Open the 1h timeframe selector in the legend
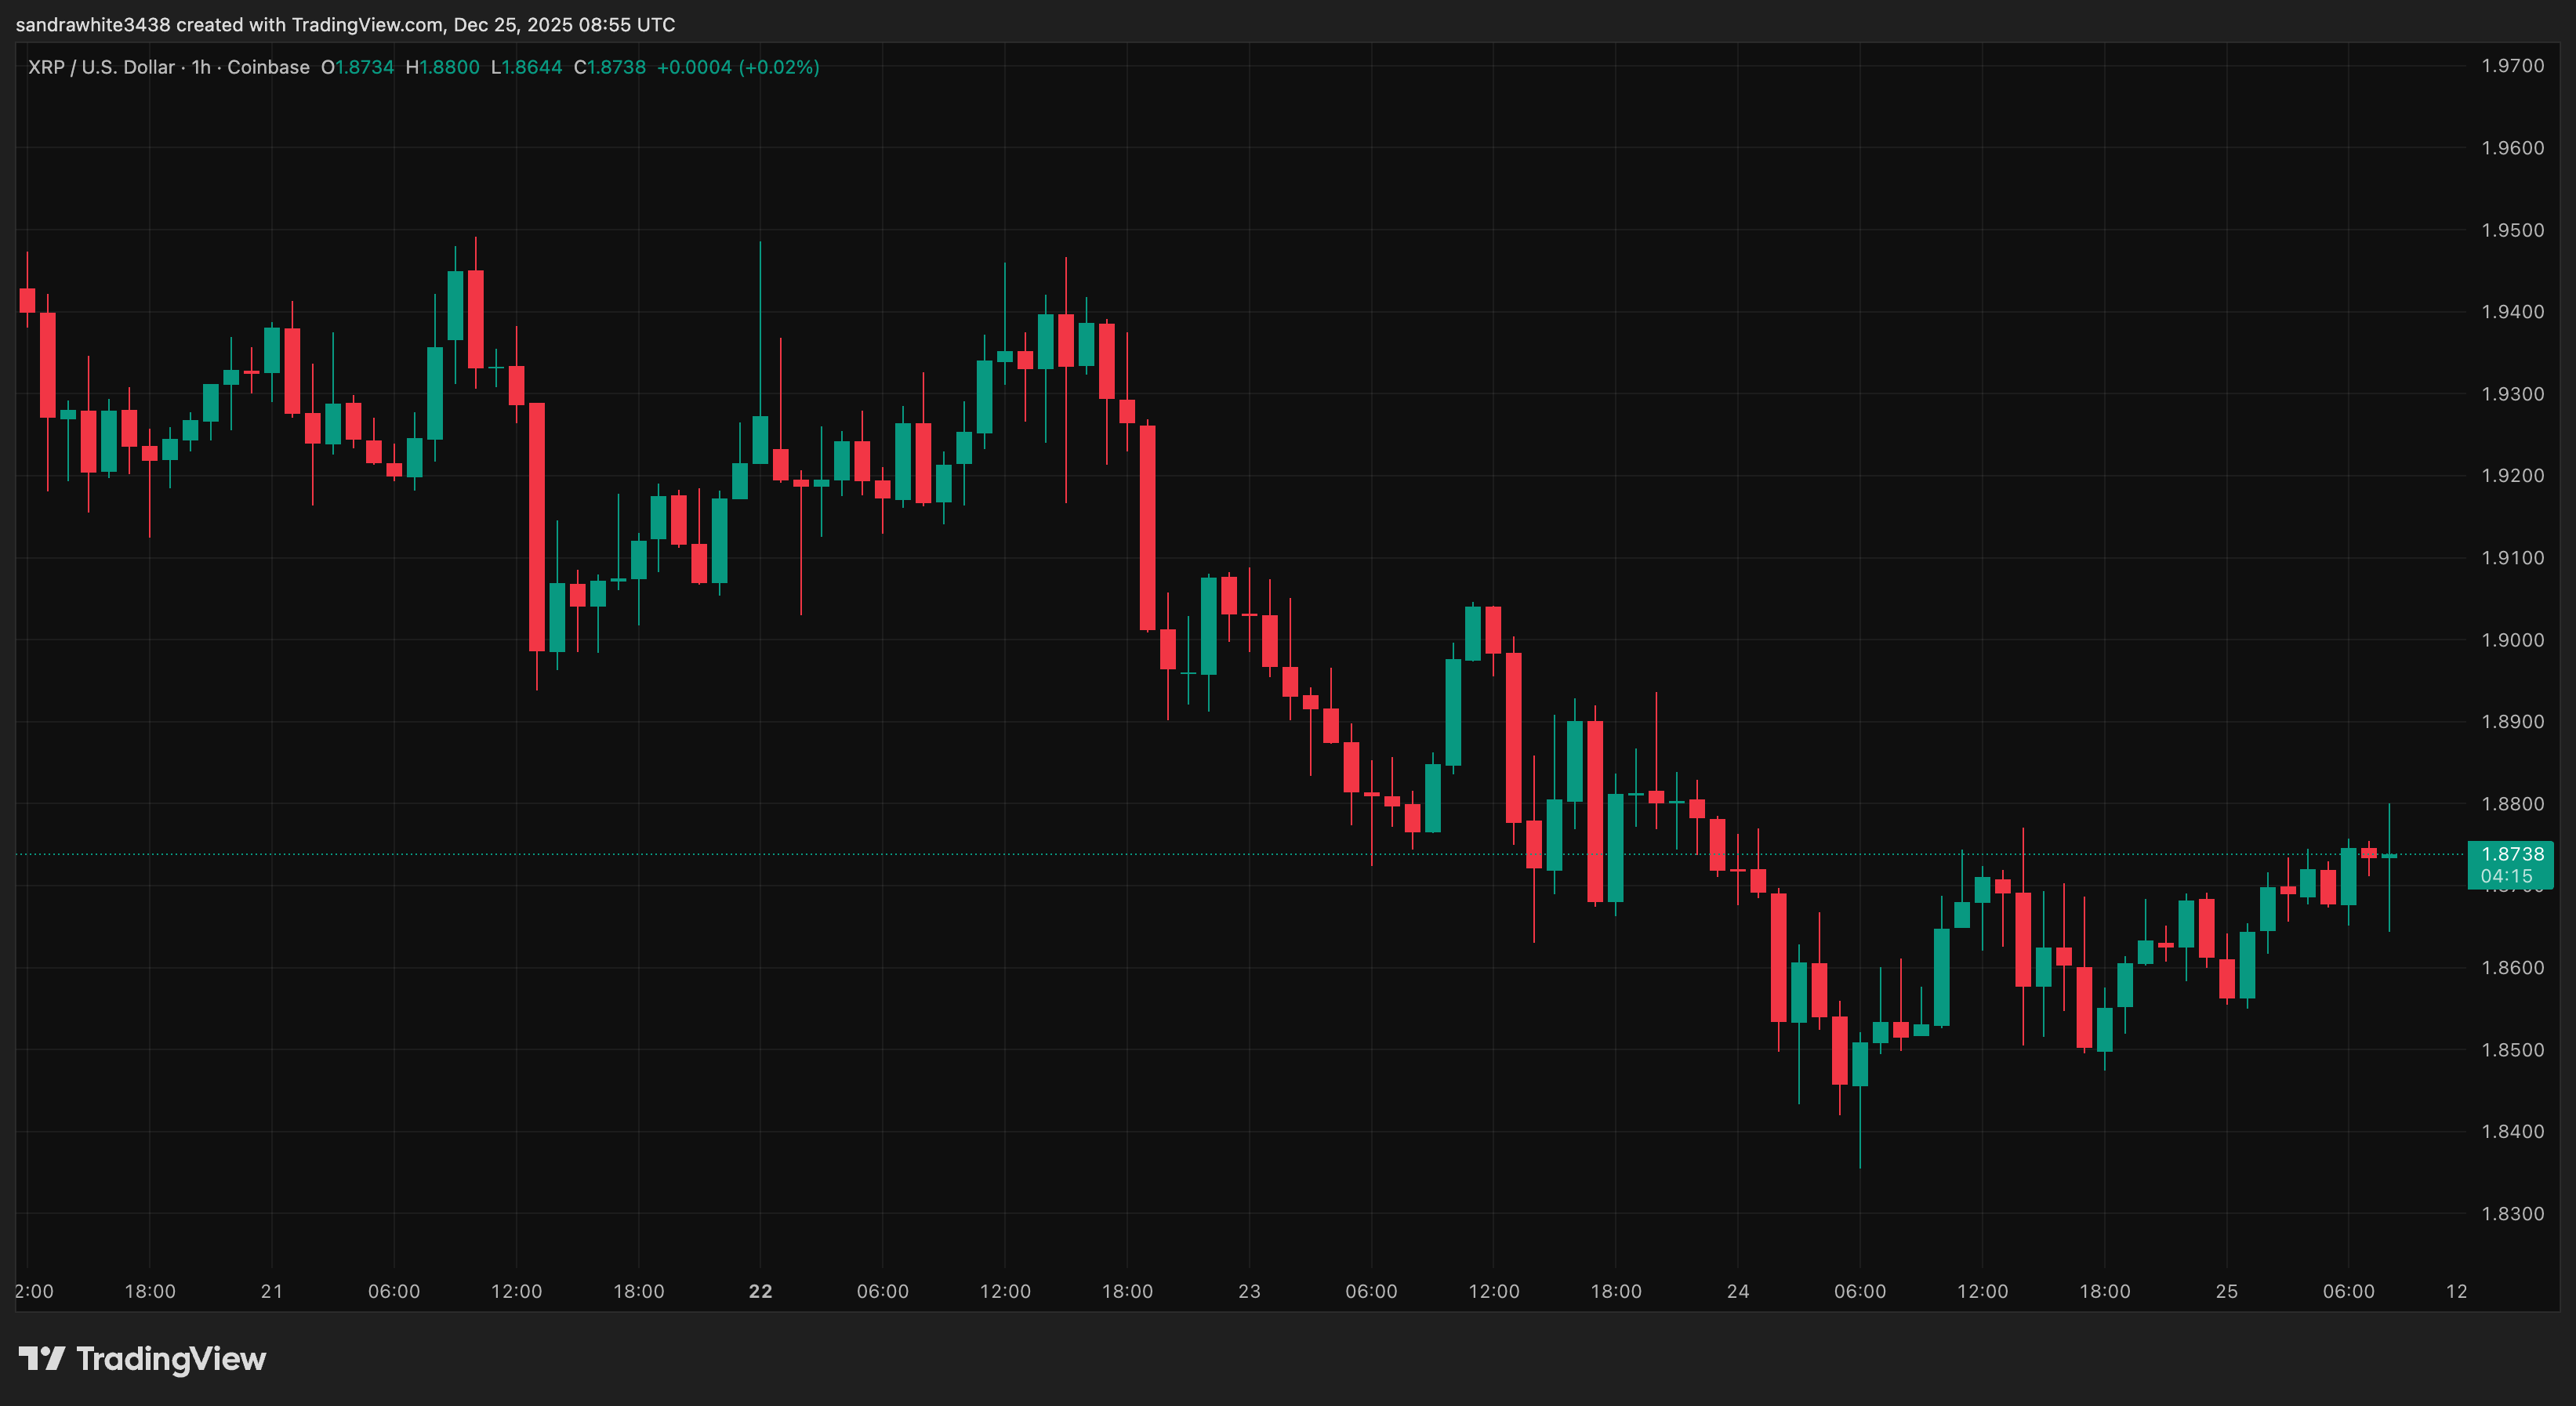Screen dimensions: 2576x1406 [200, 67]
